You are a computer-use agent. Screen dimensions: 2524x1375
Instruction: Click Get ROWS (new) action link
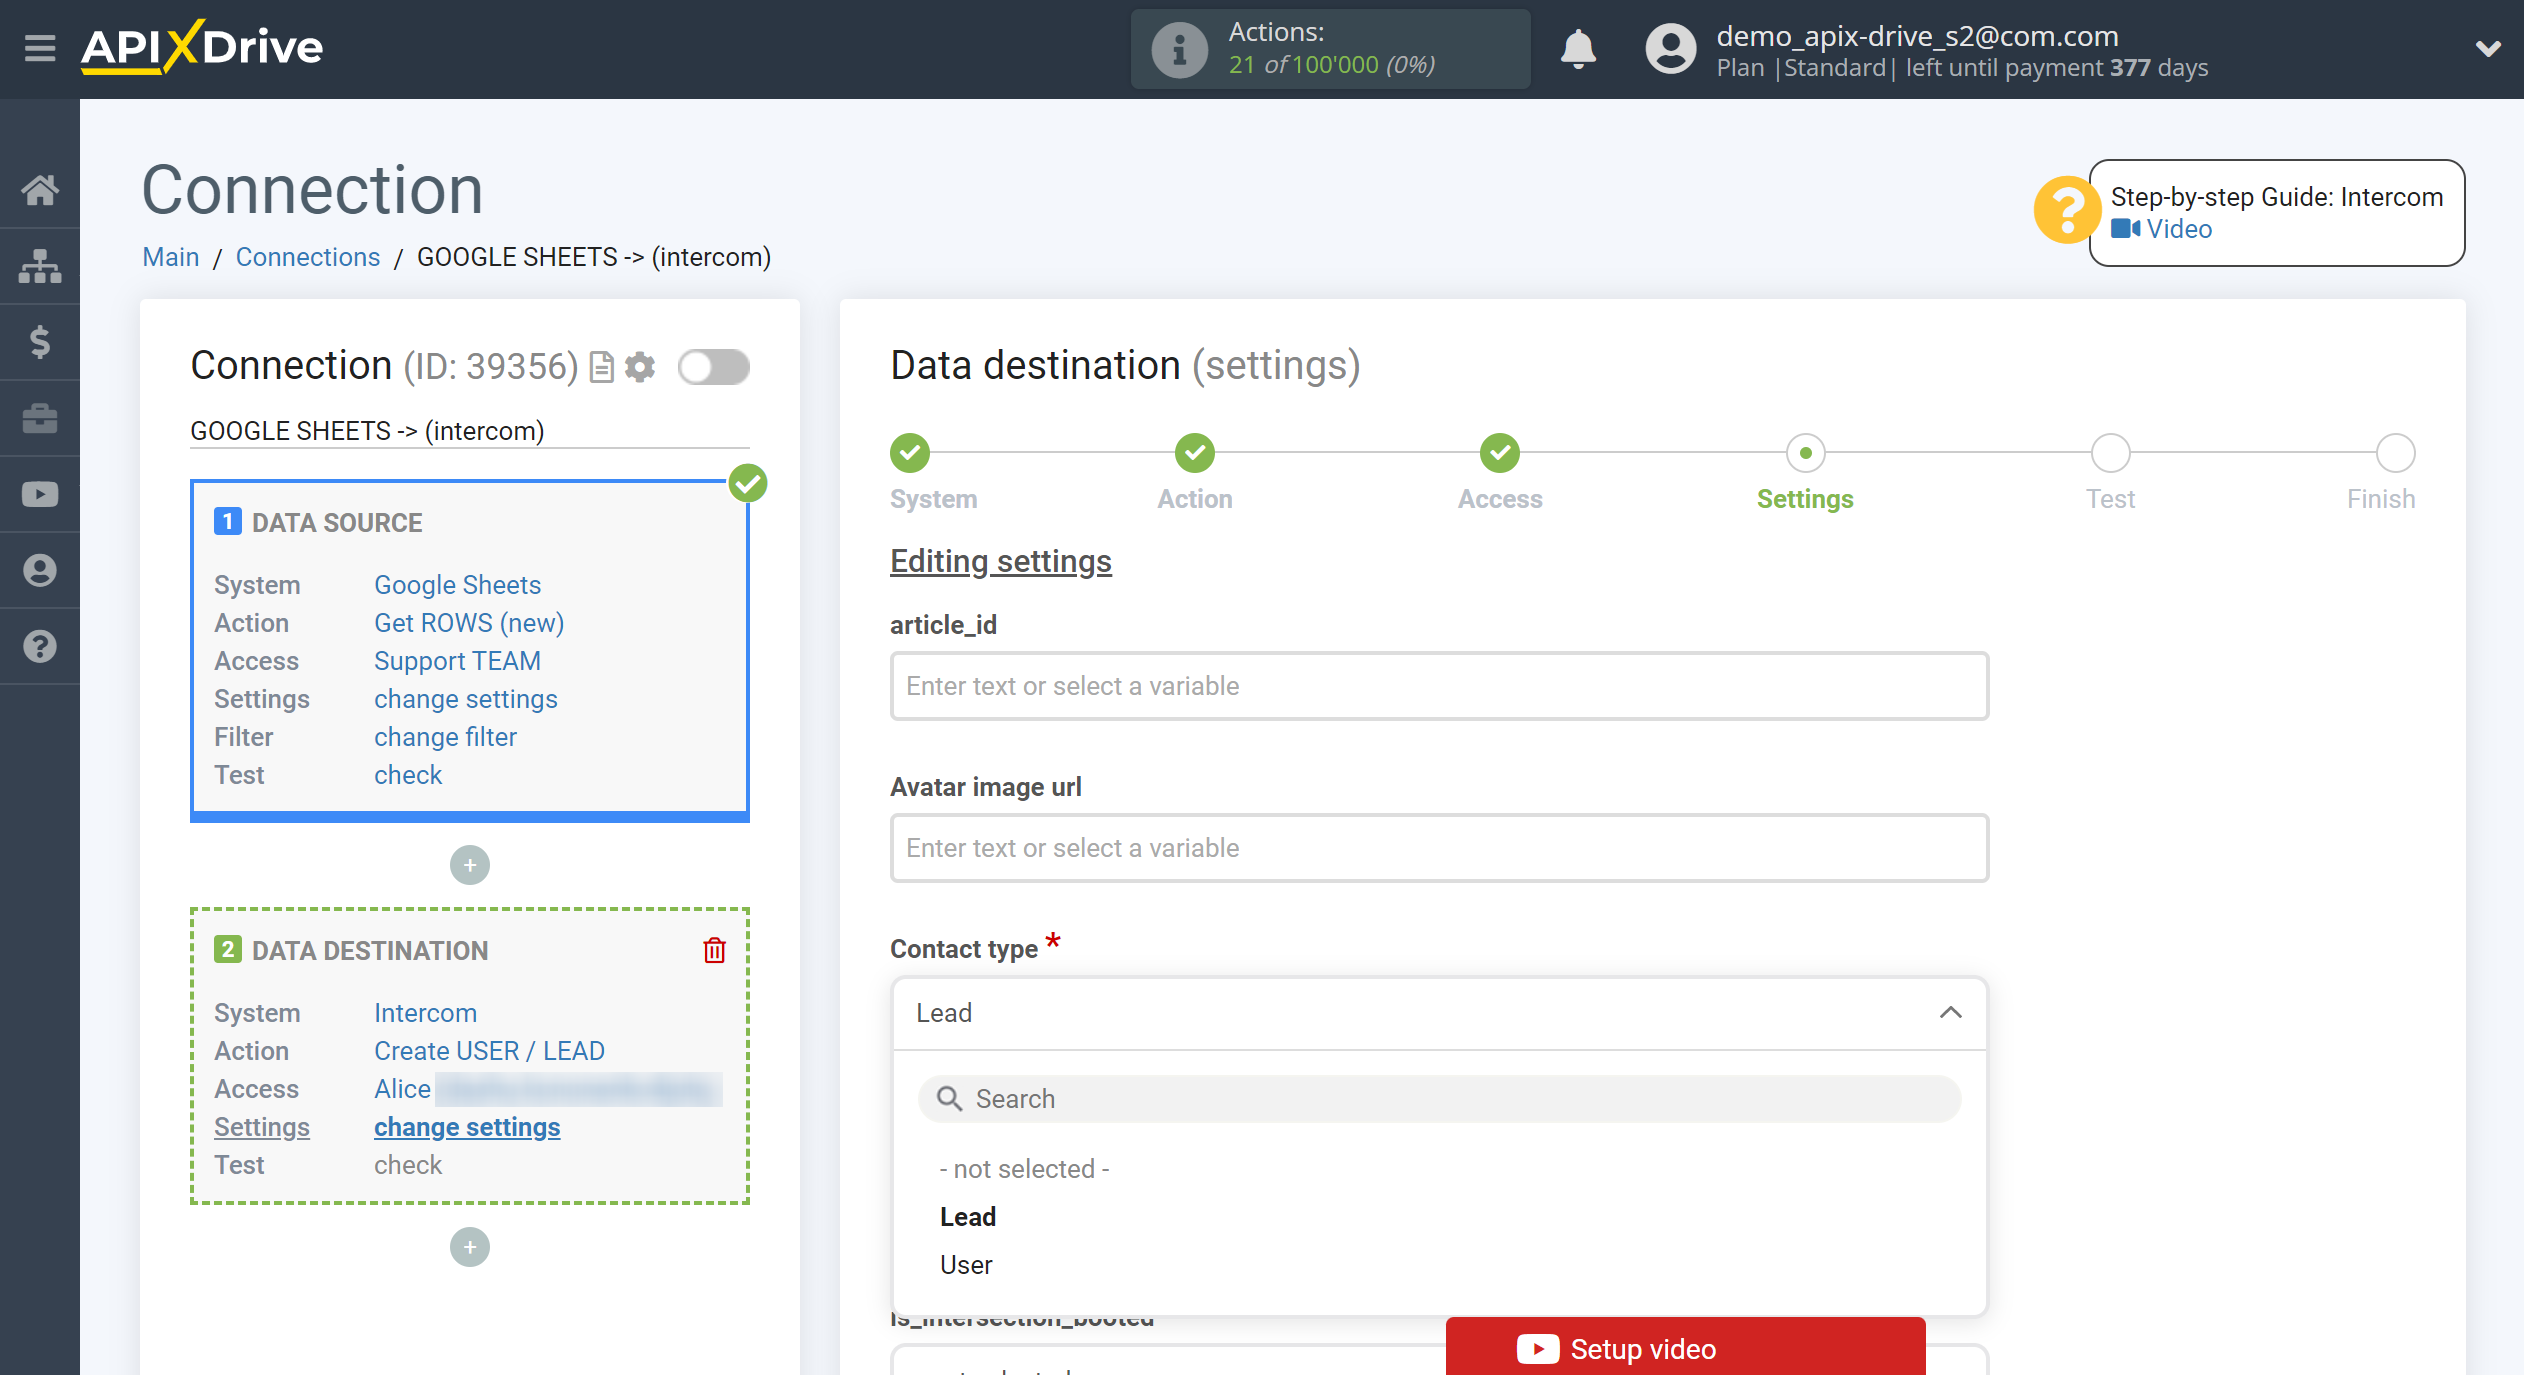click(x=469, y=623)
